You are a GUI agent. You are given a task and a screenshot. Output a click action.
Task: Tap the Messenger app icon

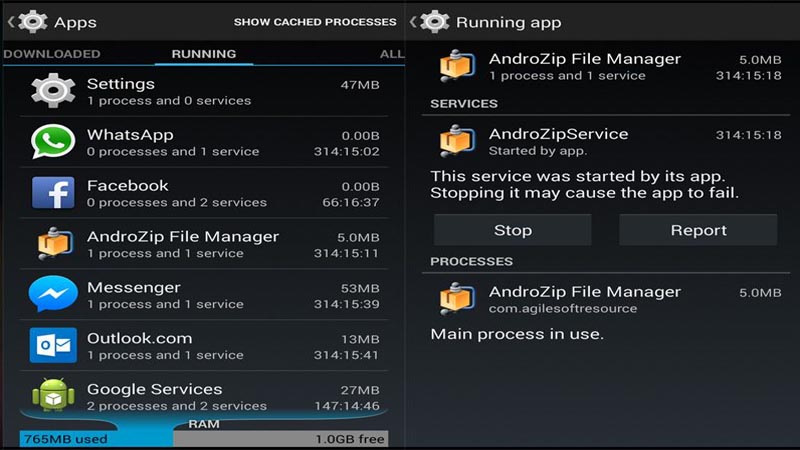pos(53,296)
